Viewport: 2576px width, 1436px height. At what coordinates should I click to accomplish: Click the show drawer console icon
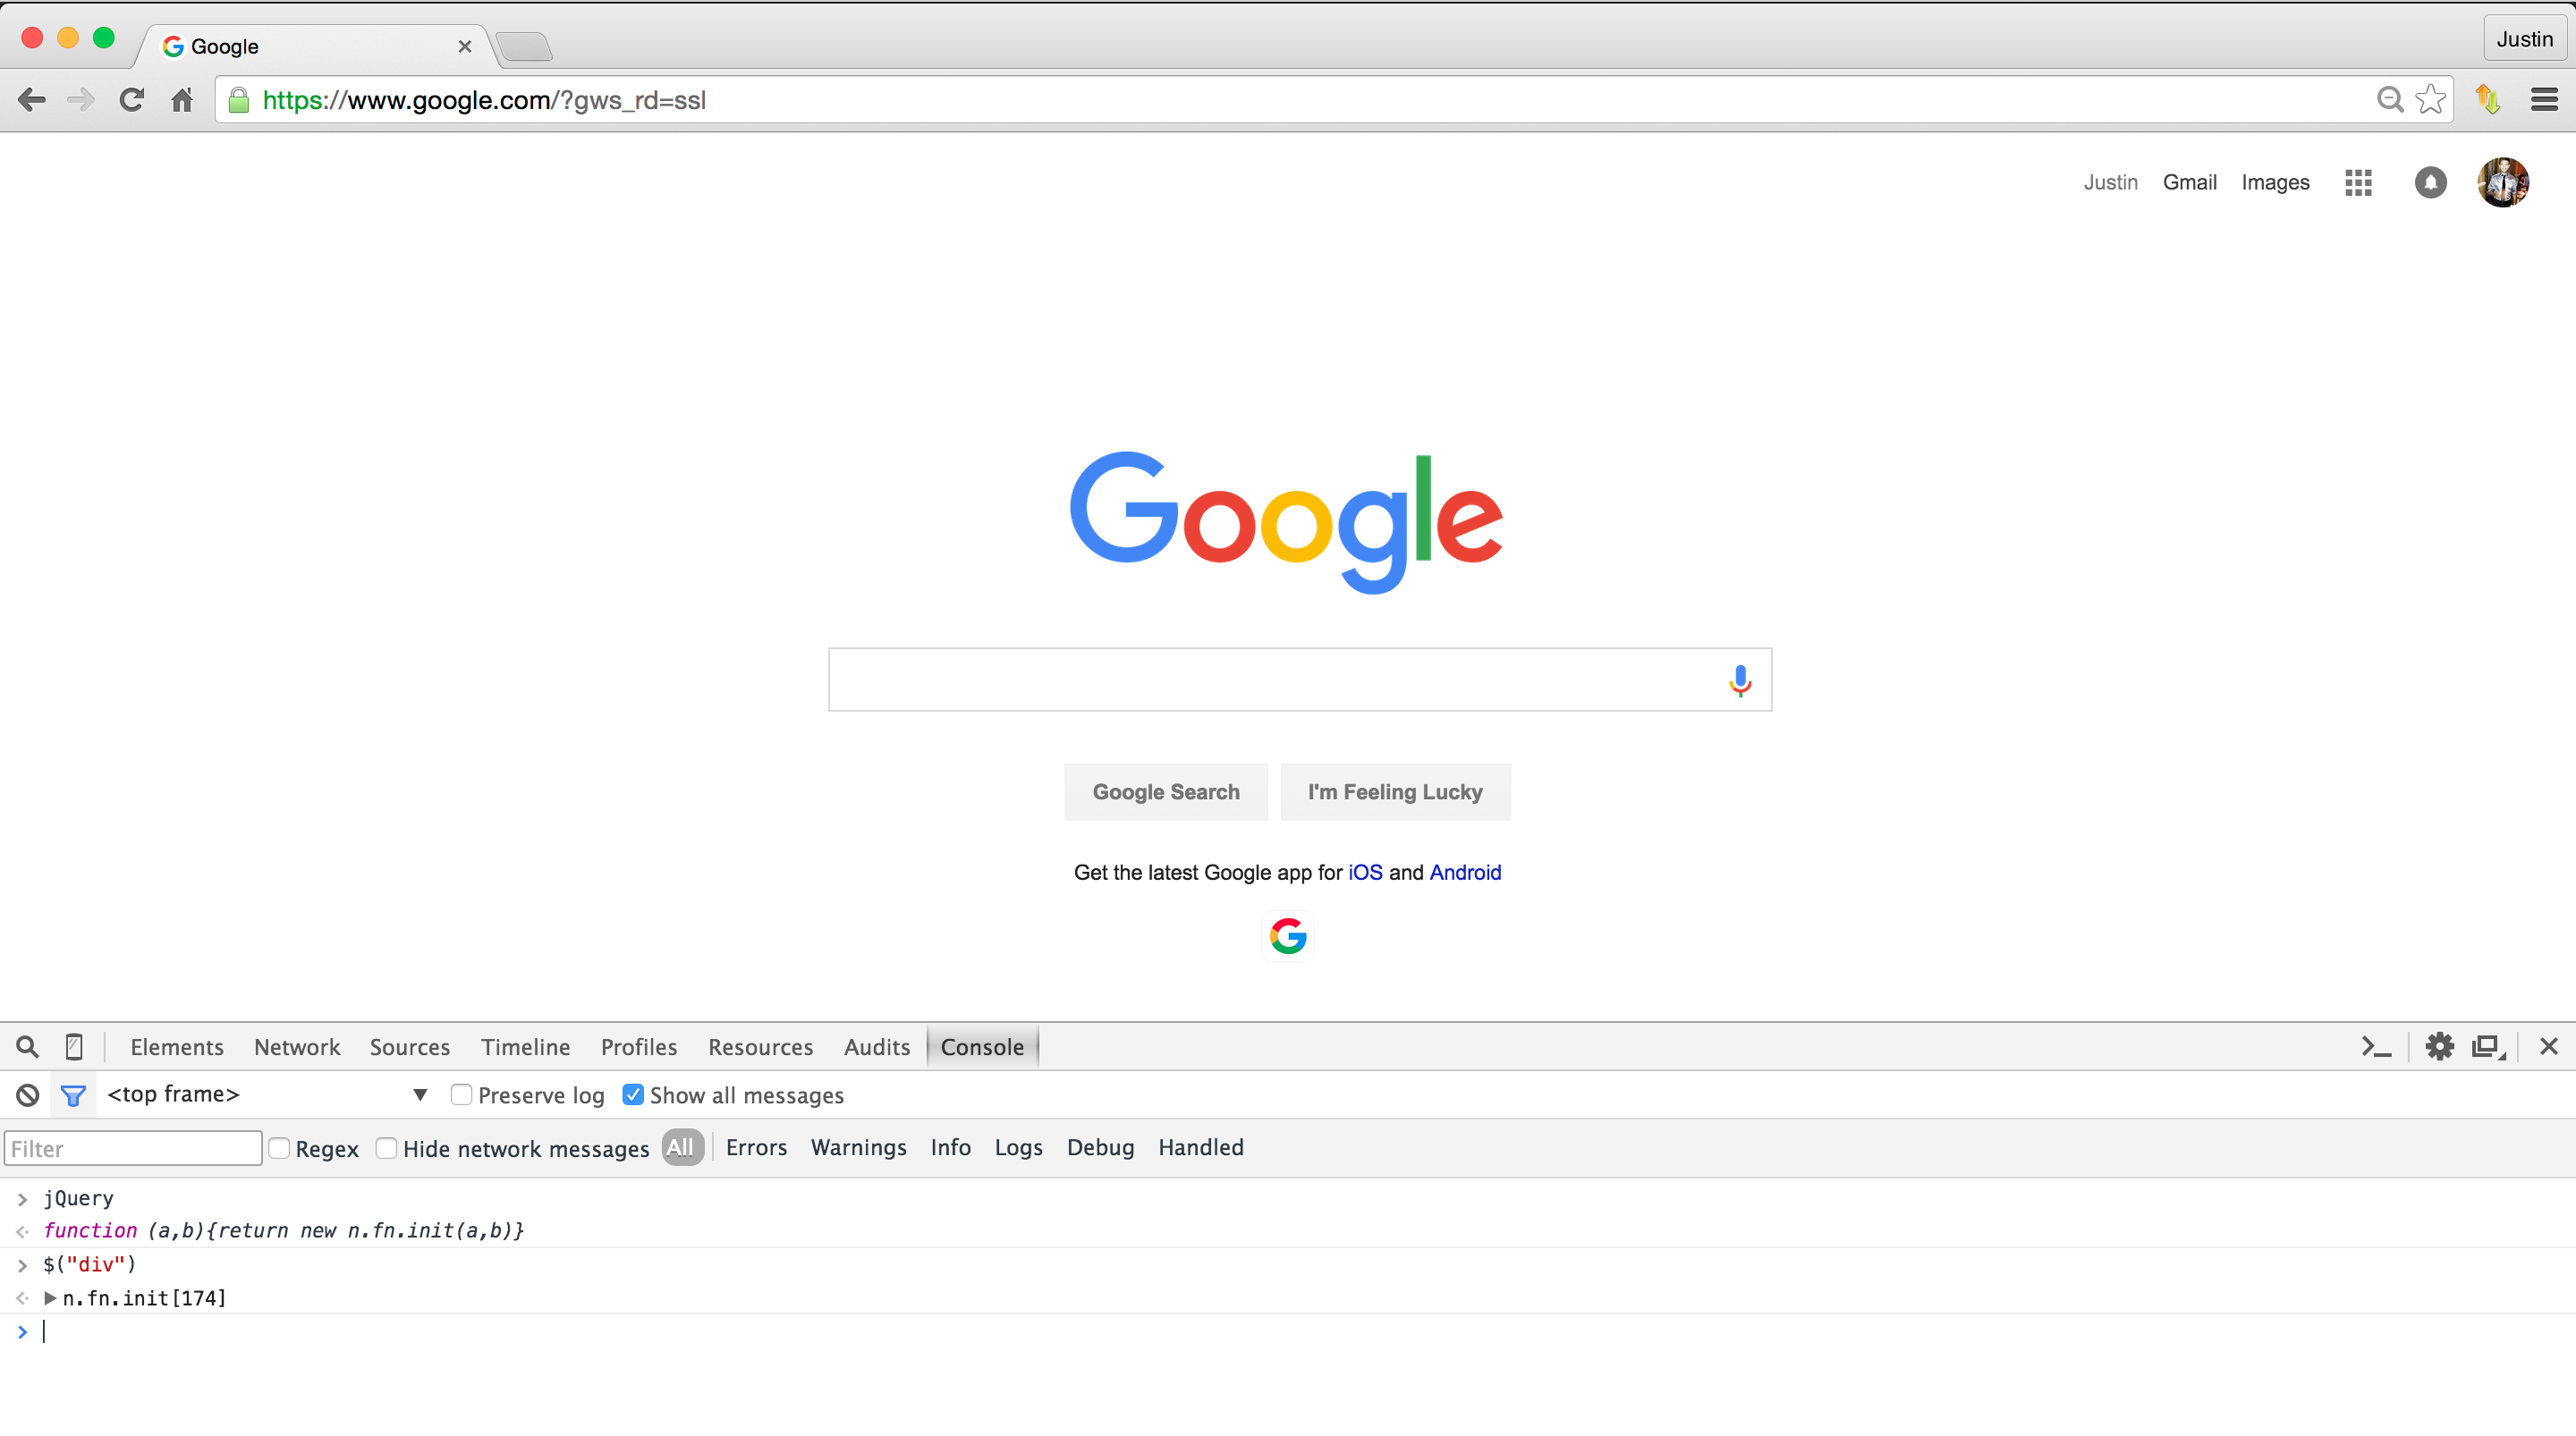pyautogui.click(x=2376, y=1047)
